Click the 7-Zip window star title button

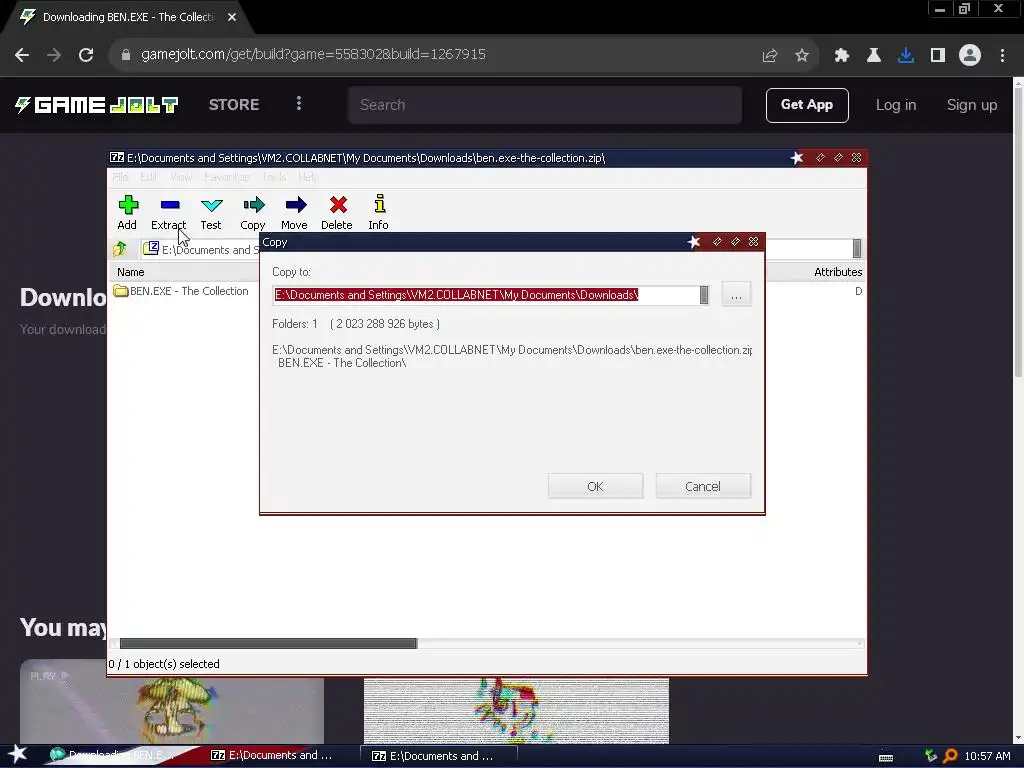[x=797, y=158]
